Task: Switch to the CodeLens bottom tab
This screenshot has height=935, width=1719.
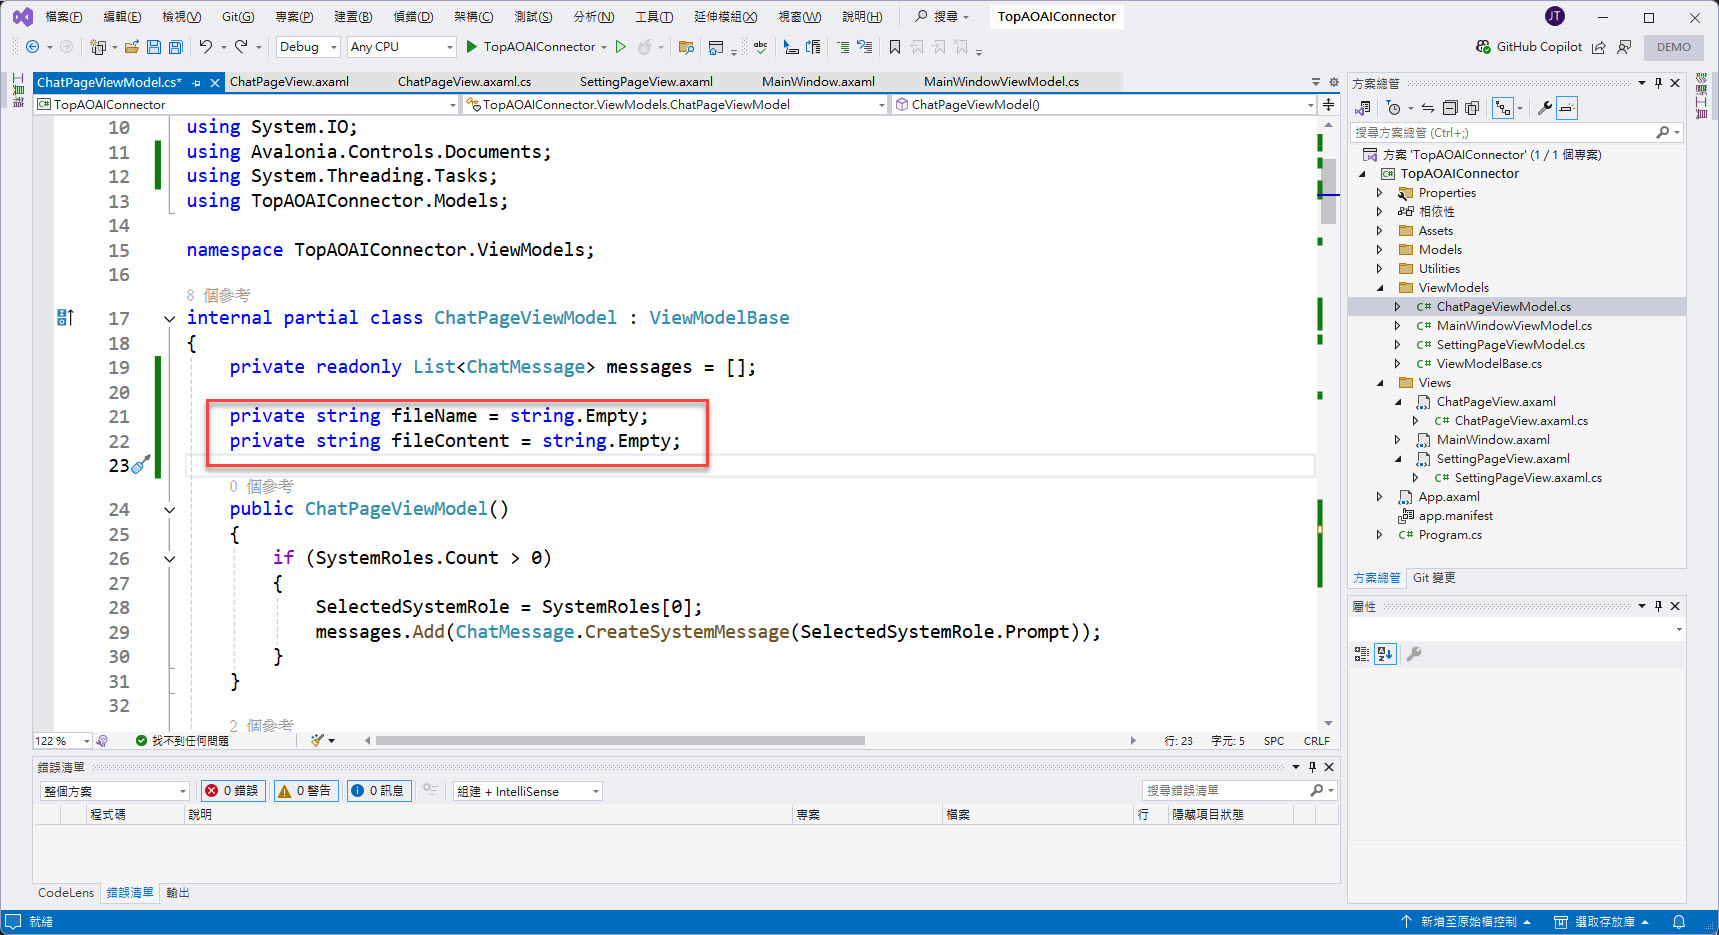Action: (66, 893)
